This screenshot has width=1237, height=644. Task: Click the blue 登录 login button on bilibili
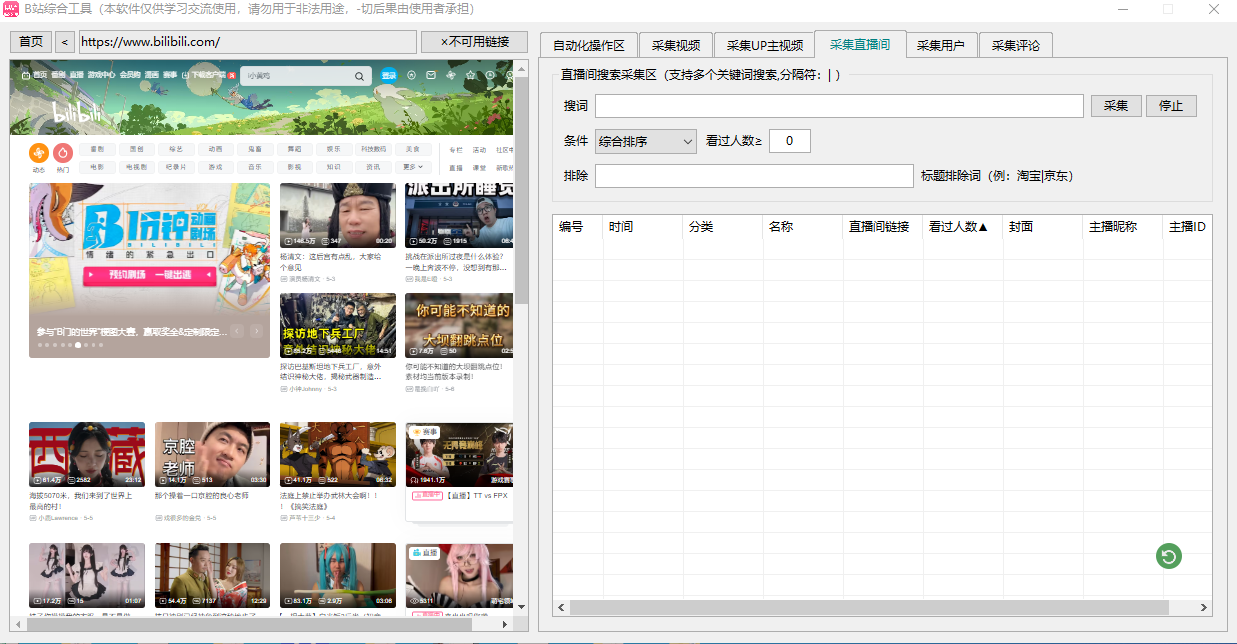tap(389, 76)
